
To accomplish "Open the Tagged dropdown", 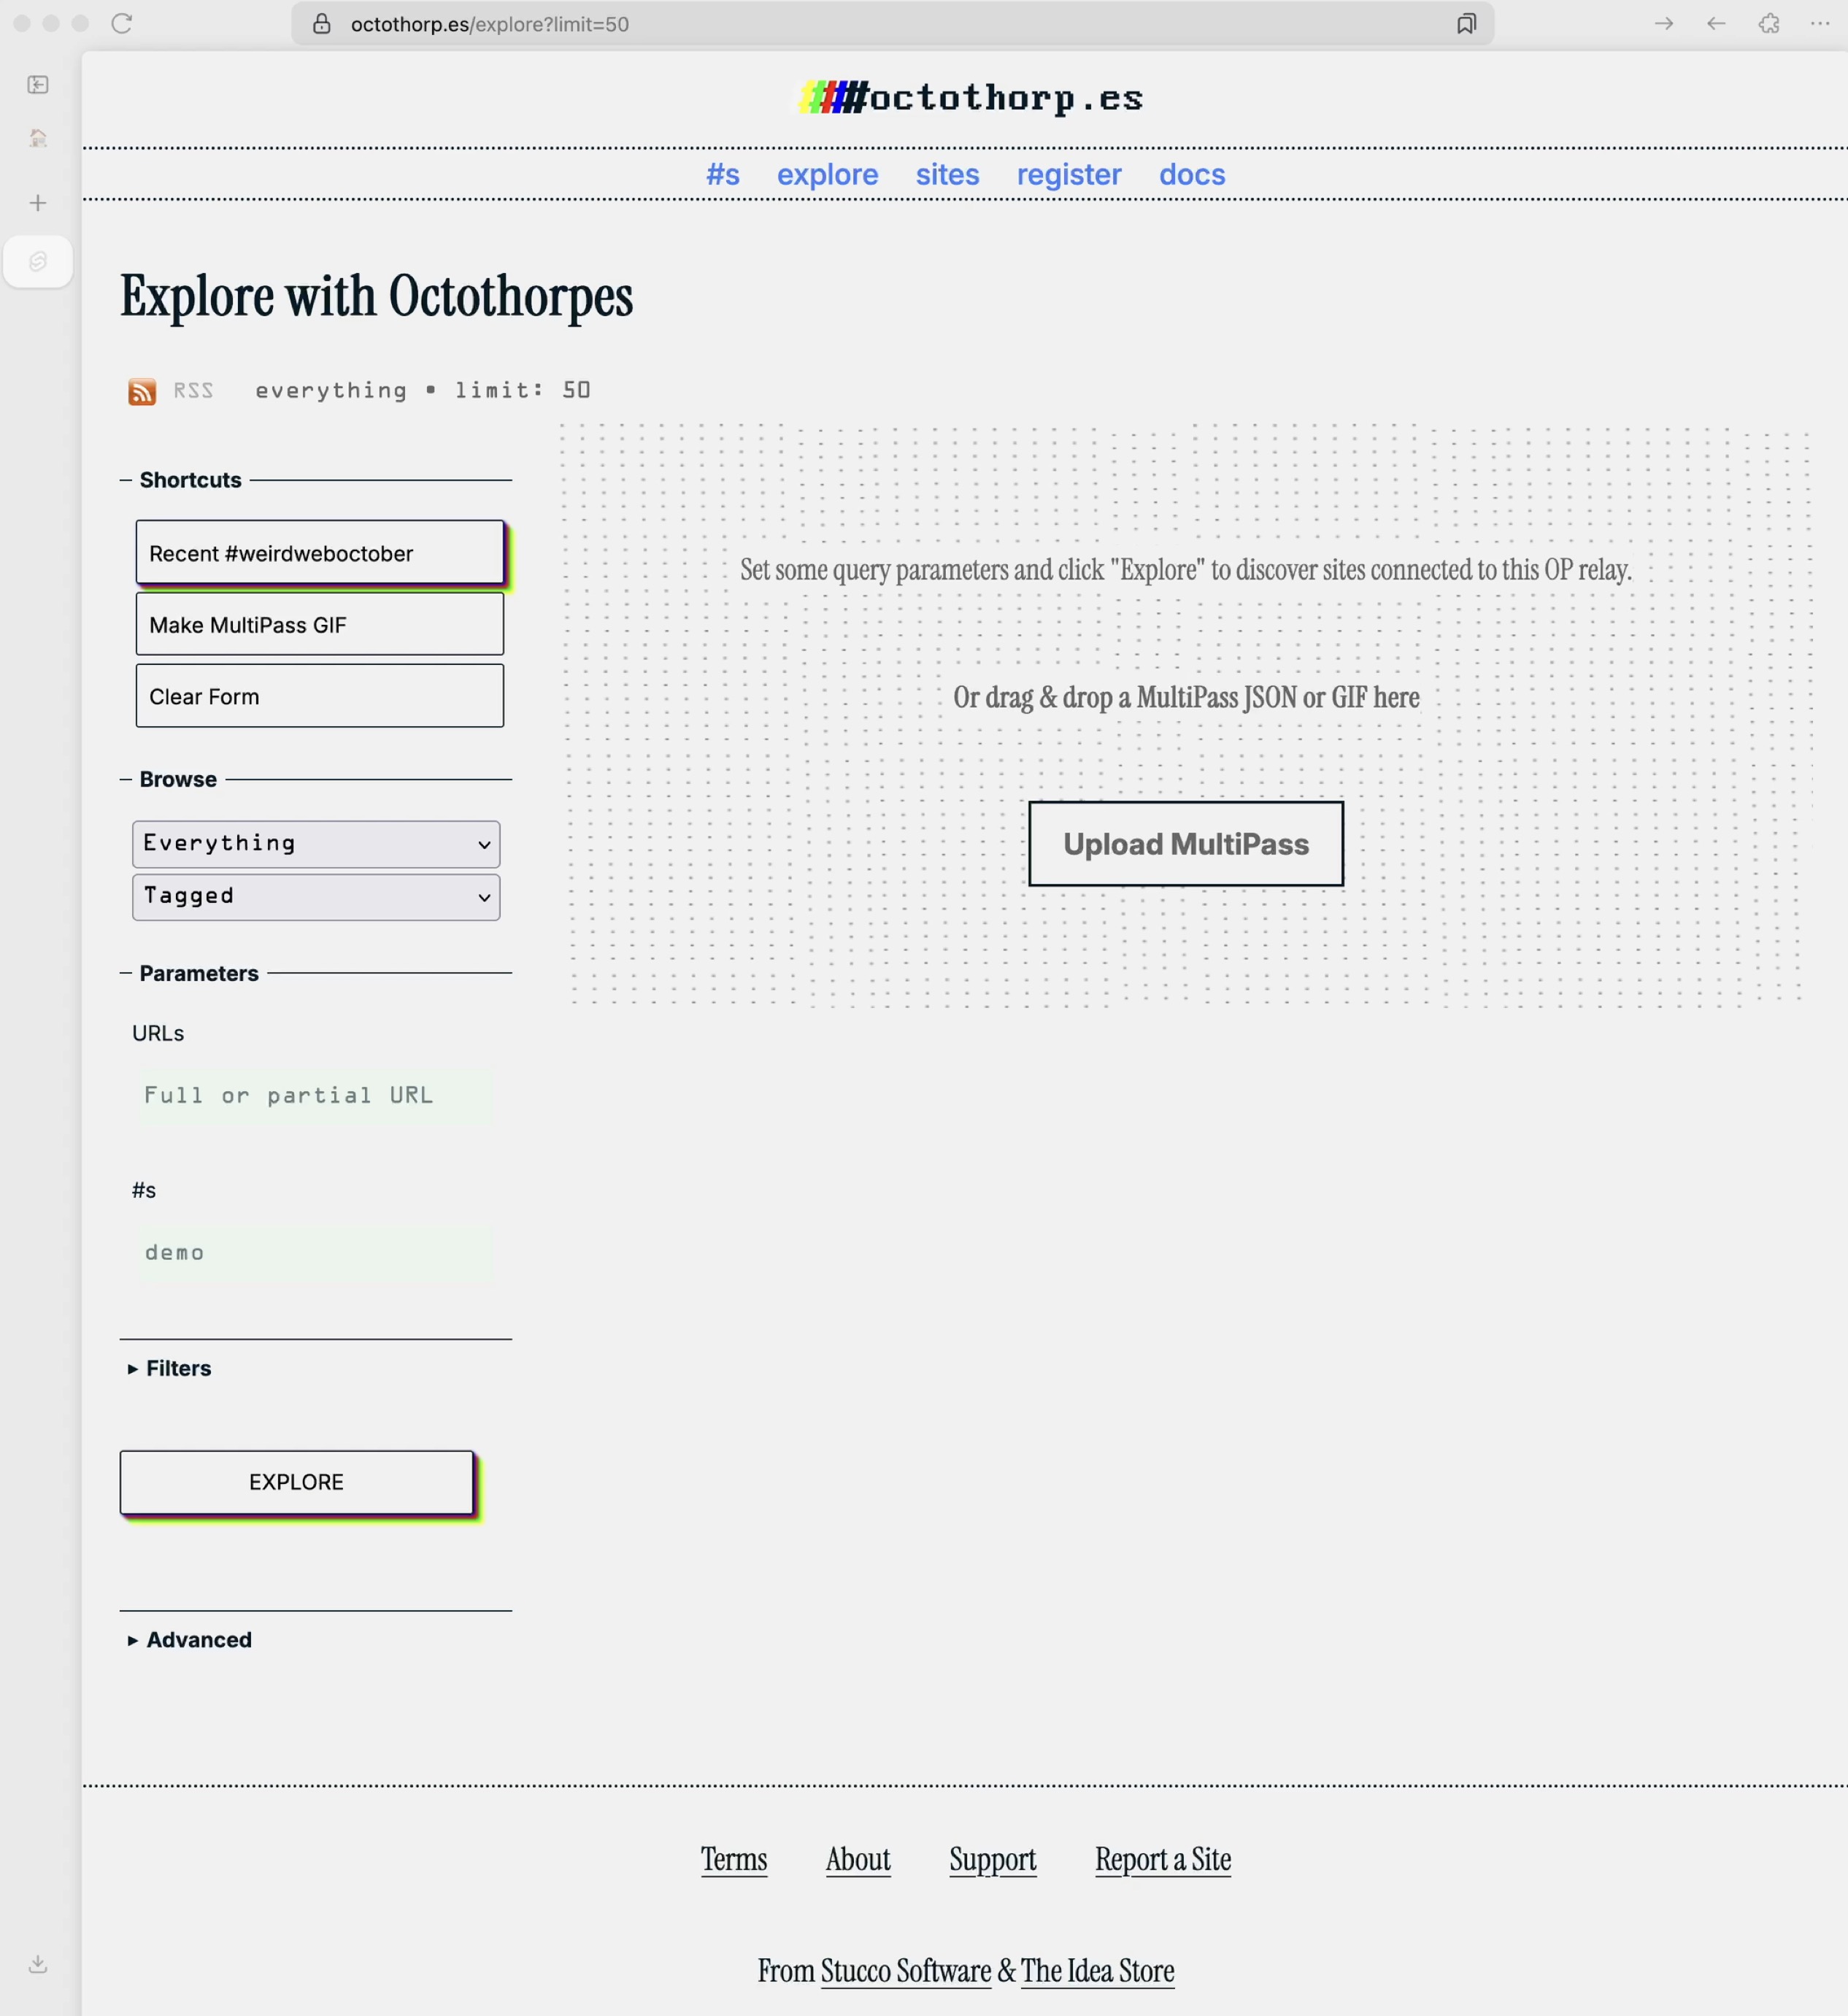I will click(316, 897).
